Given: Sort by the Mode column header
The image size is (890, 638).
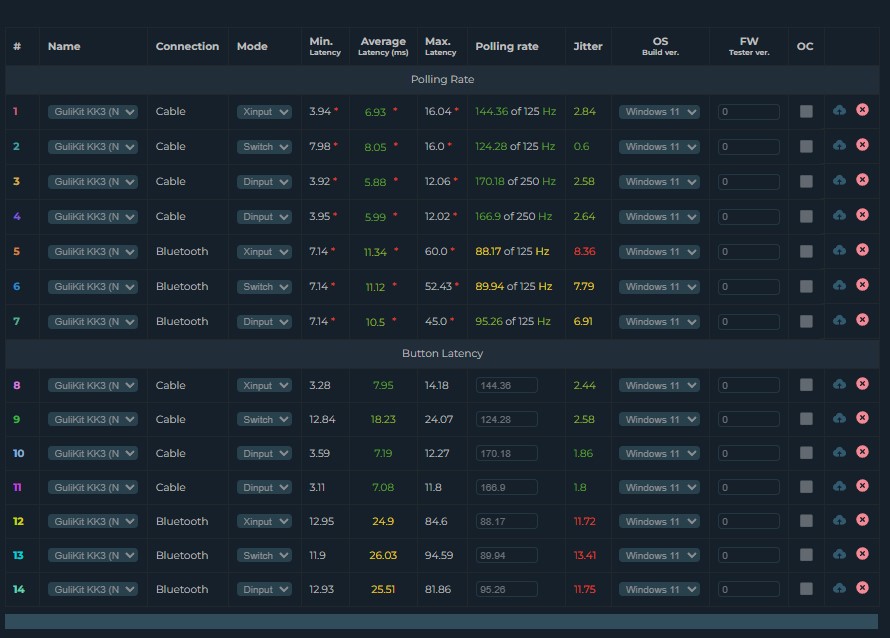Looking at the screenshot, I should tap(252, 47).
